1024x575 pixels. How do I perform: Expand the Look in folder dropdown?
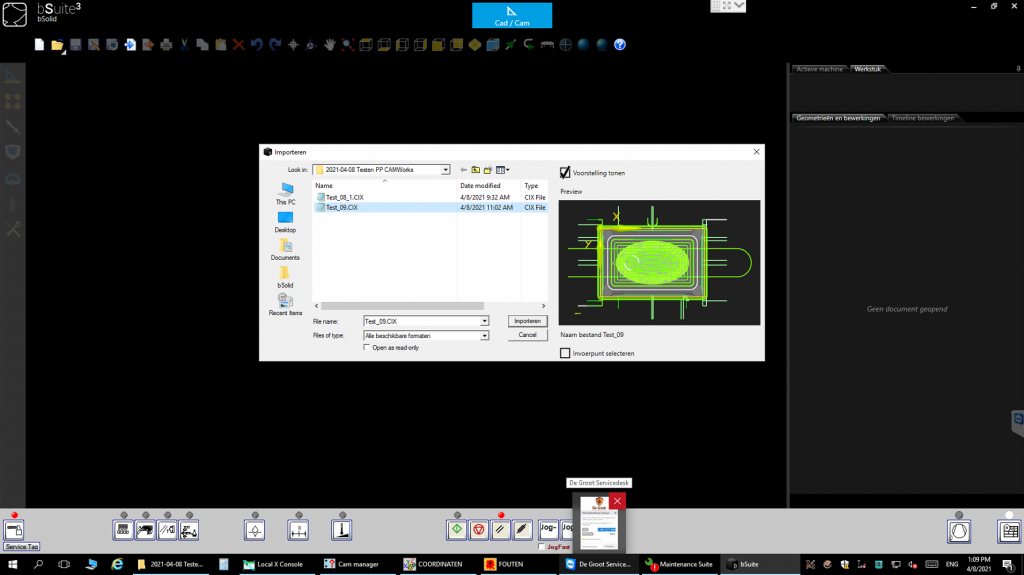click(445, 170)
